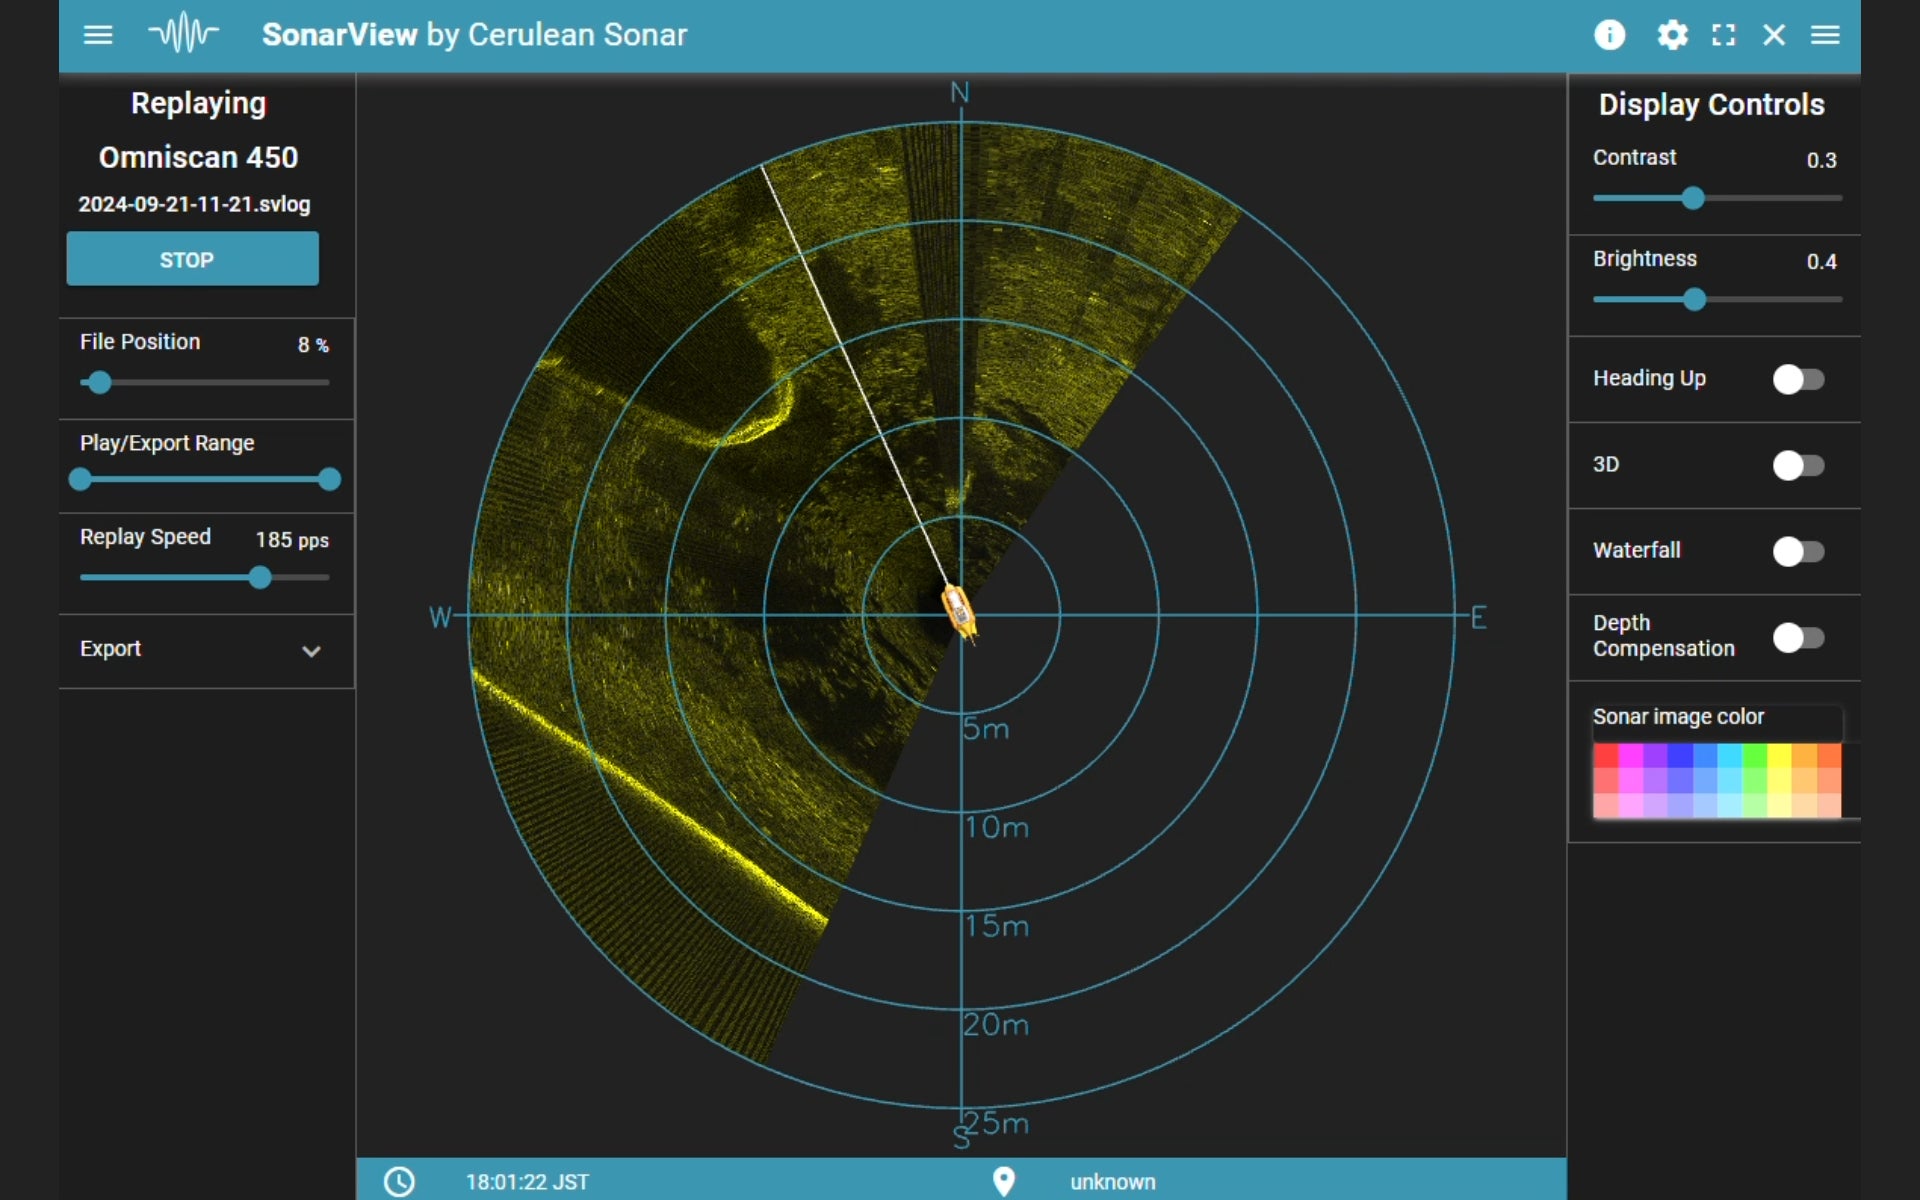Expand the Export section chevron
The width and height of the screenshot is (1920, 1200).
pos(311,651)
